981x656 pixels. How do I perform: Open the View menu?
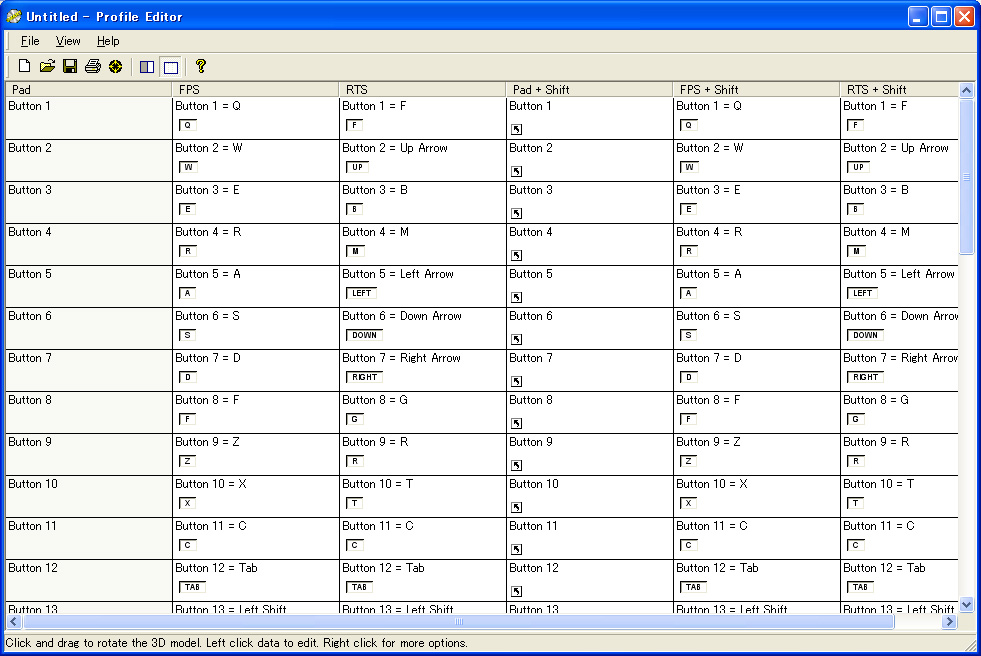(68, 41)
